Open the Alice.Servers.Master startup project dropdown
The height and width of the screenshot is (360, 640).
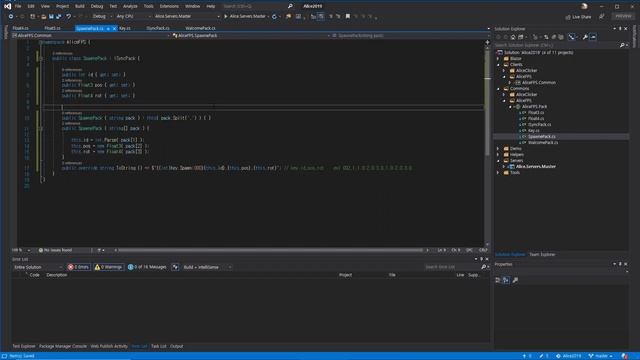[187, 16]
